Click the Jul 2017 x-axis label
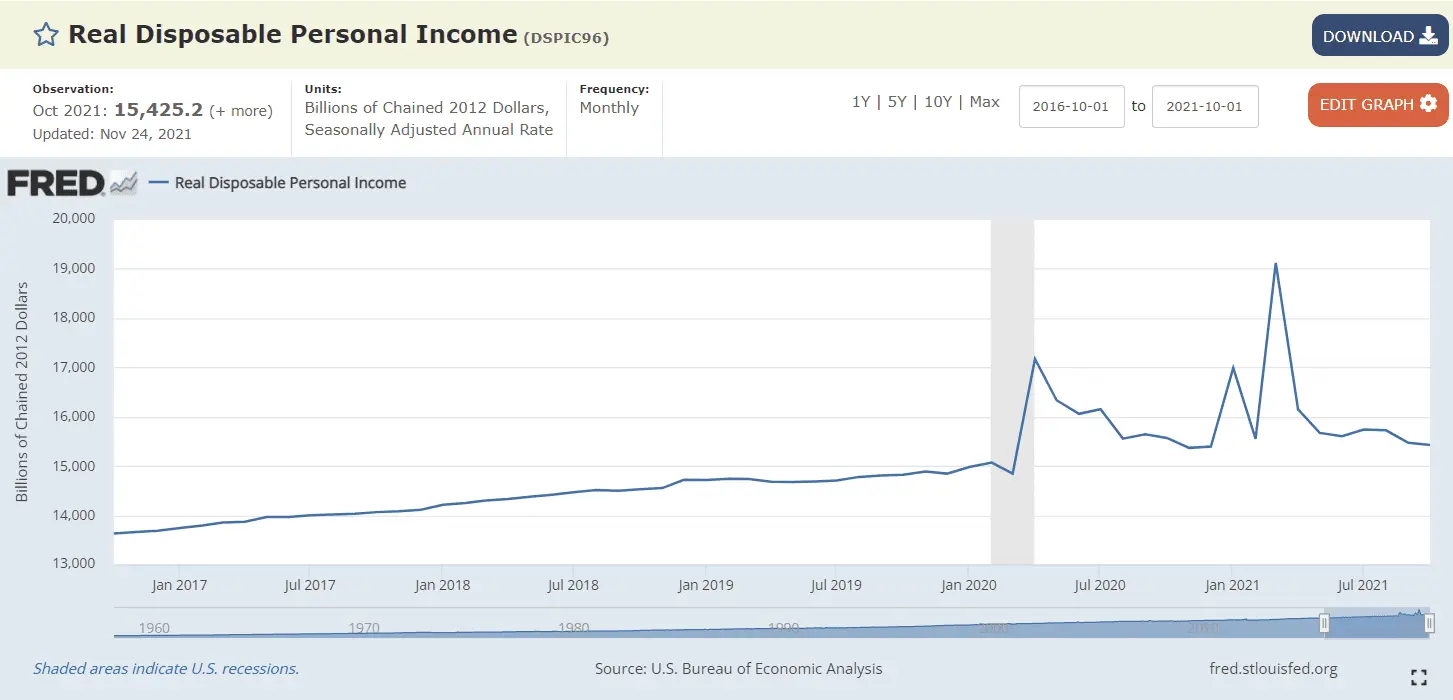Viewport: 1453px width, 700px height. pyautogui.click(x=309, y=585)
